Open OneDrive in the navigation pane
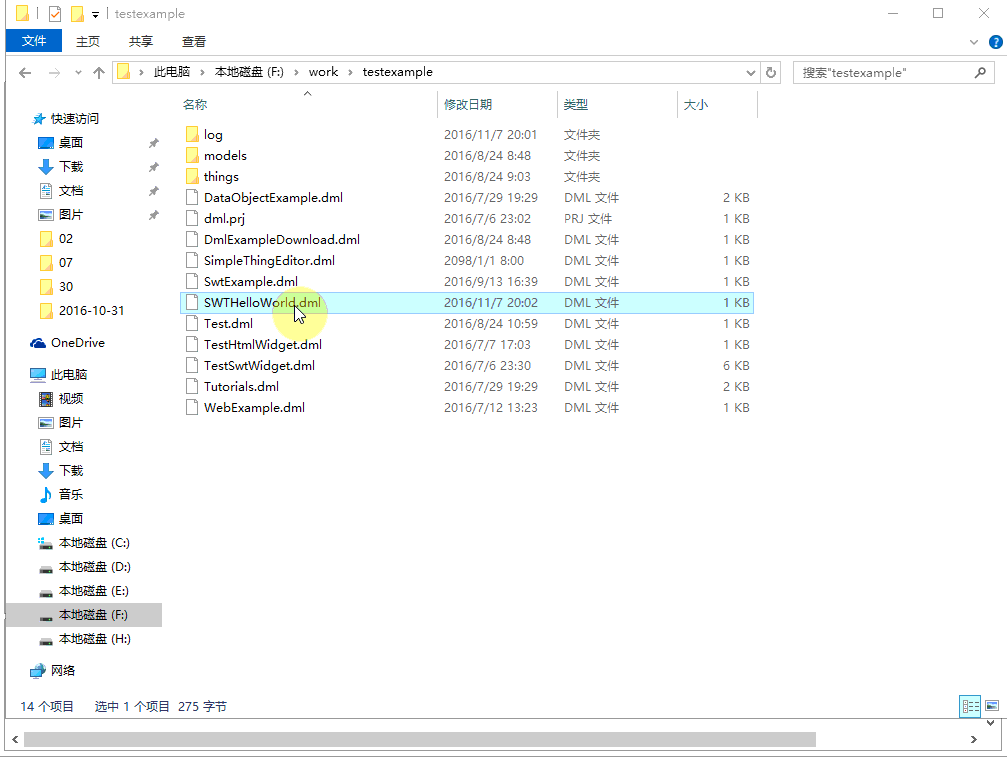Screen dimensions: 1007x757 [77, 343]
